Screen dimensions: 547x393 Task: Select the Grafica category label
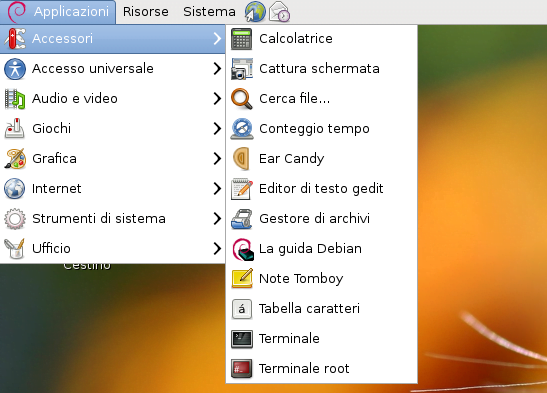pos(54,159)
